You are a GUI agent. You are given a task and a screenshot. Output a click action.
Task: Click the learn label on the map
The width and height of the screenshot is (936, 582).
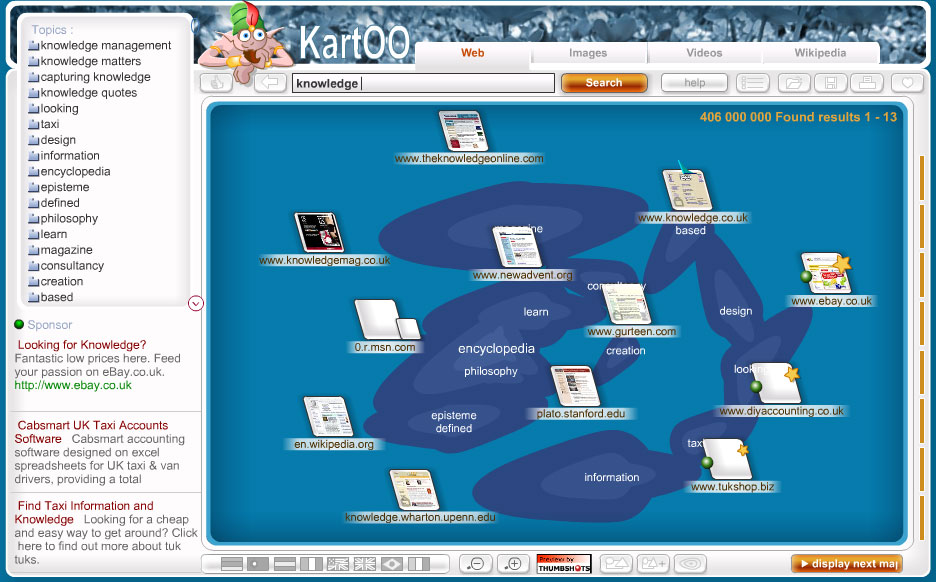[536, 312]
